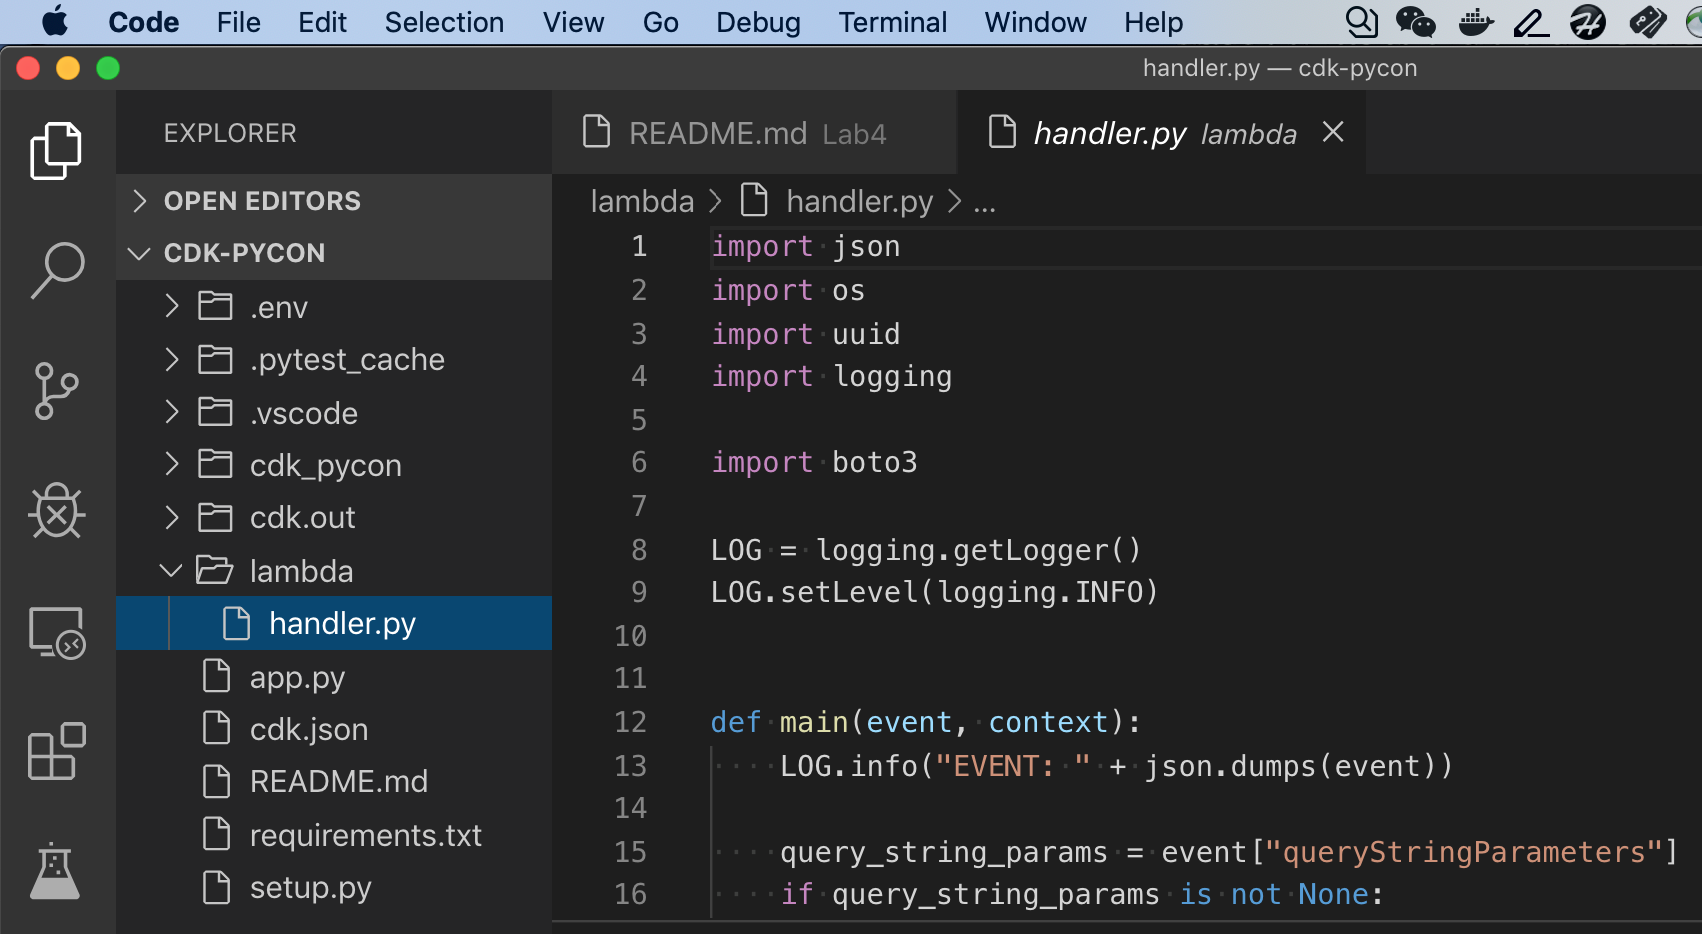Open the Extensions view icon
Screen dimensions: 1702x934
coord(57,752)
